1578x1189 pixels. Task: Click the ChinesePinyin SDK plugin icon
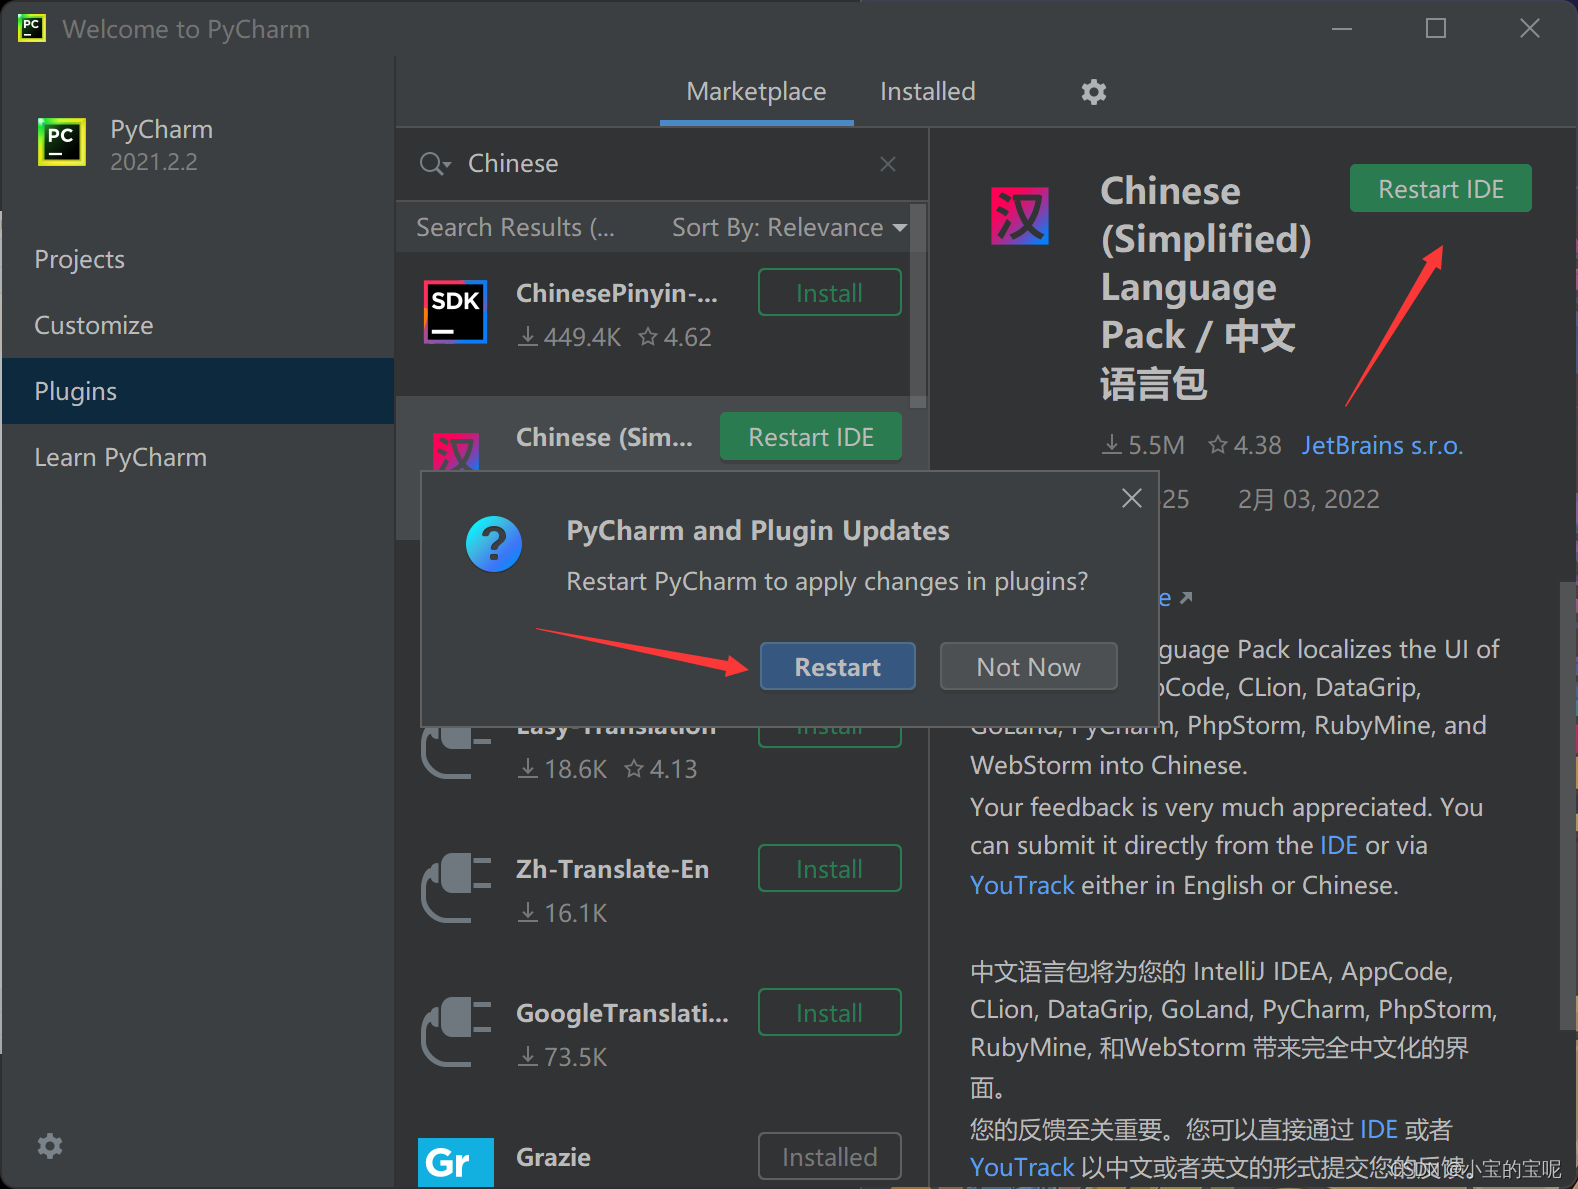pyautogui.click(x=455, y=312)
